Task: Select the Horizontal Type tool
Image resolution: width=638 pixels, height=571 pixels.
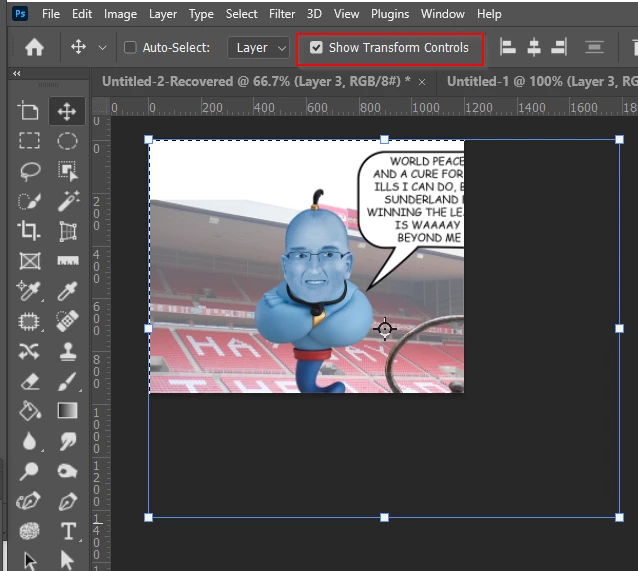Action: (x=68, y=531)
